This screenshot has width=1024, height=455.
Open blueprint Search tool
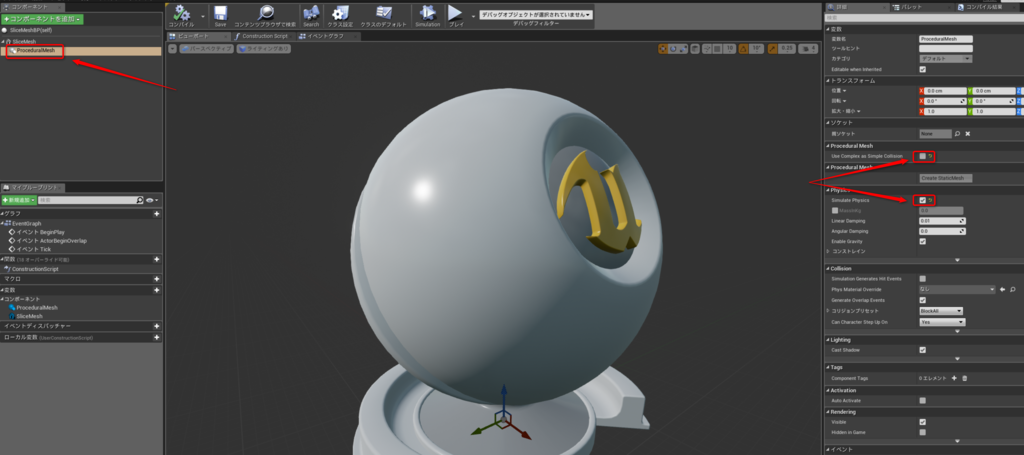tap(311, 15)
